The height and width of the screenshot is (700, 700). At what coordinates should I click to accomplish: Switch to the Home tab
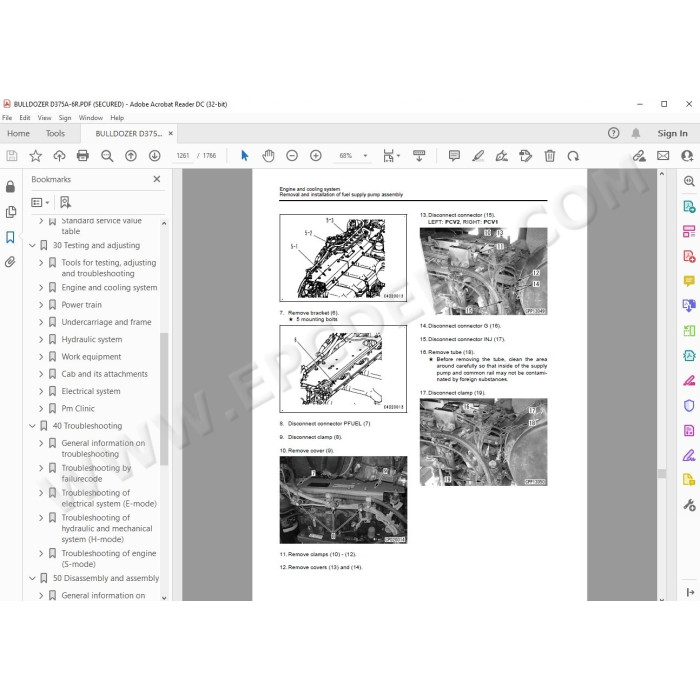[18, 133]
